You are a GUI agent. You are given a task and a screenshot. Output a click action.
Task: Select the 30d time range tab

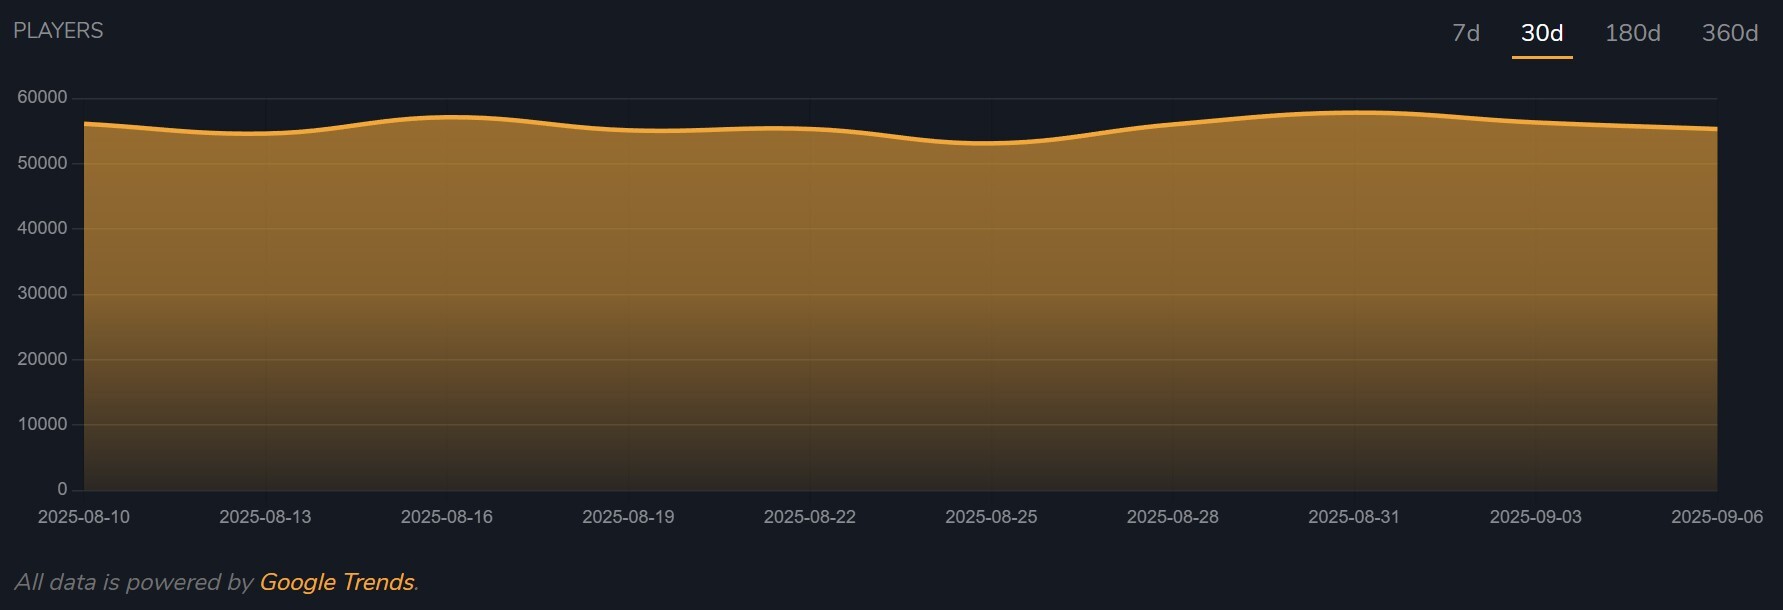point(1542,33)
